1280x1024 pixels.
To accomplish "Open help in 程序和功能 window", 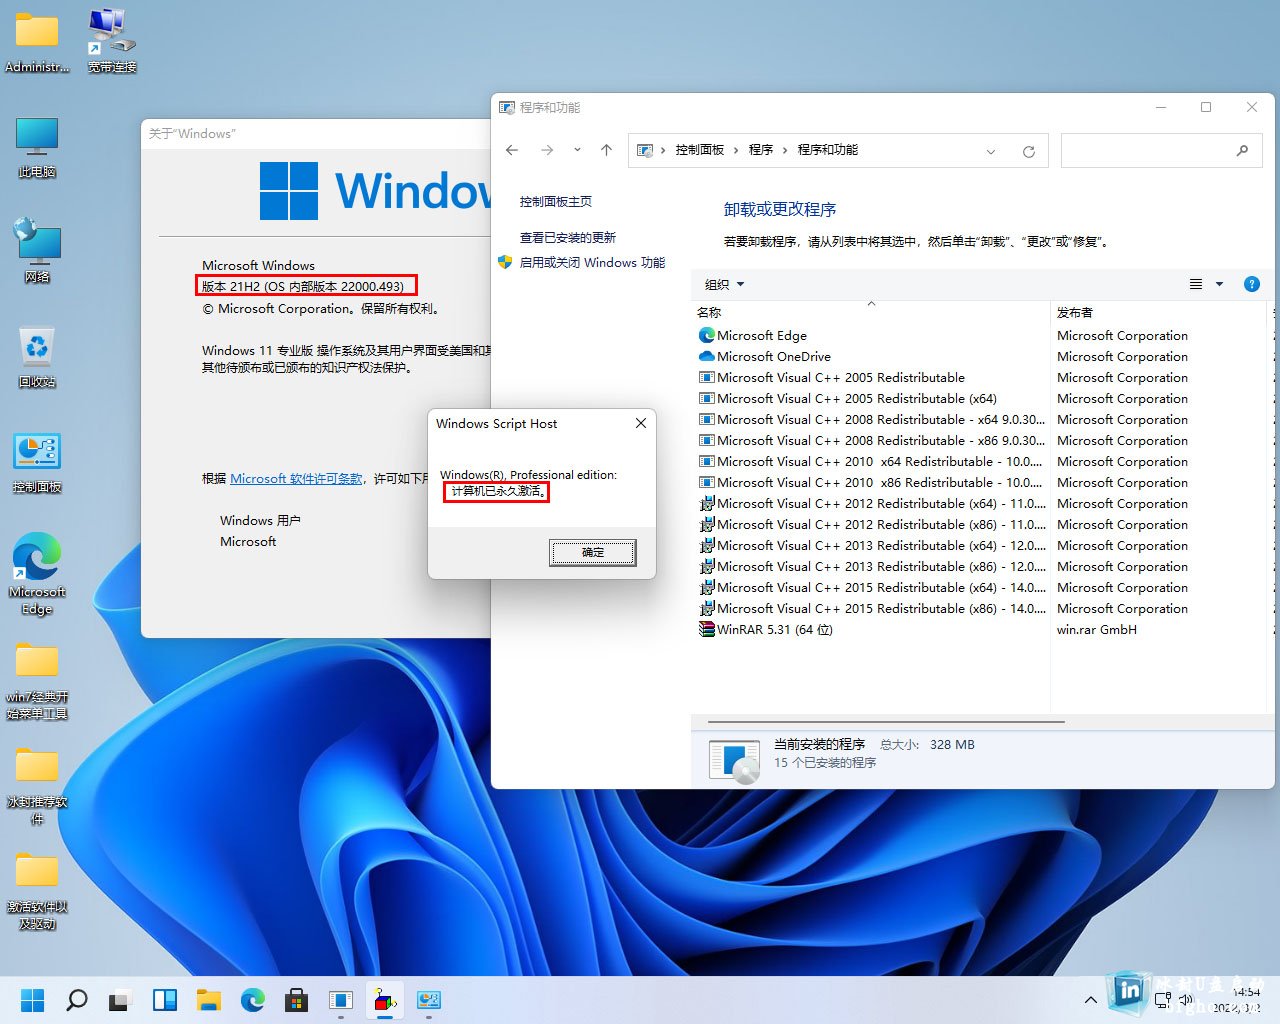I will pyautogui.click(x=1251, y=284).
